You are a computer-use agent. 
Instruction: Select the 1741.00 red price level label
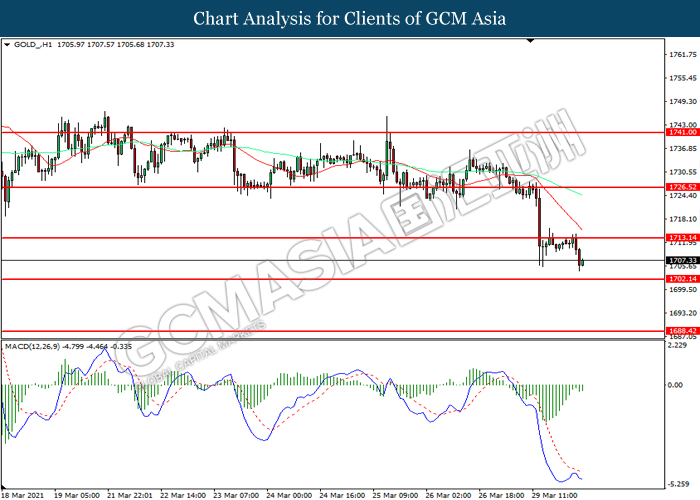coord(682,133)
